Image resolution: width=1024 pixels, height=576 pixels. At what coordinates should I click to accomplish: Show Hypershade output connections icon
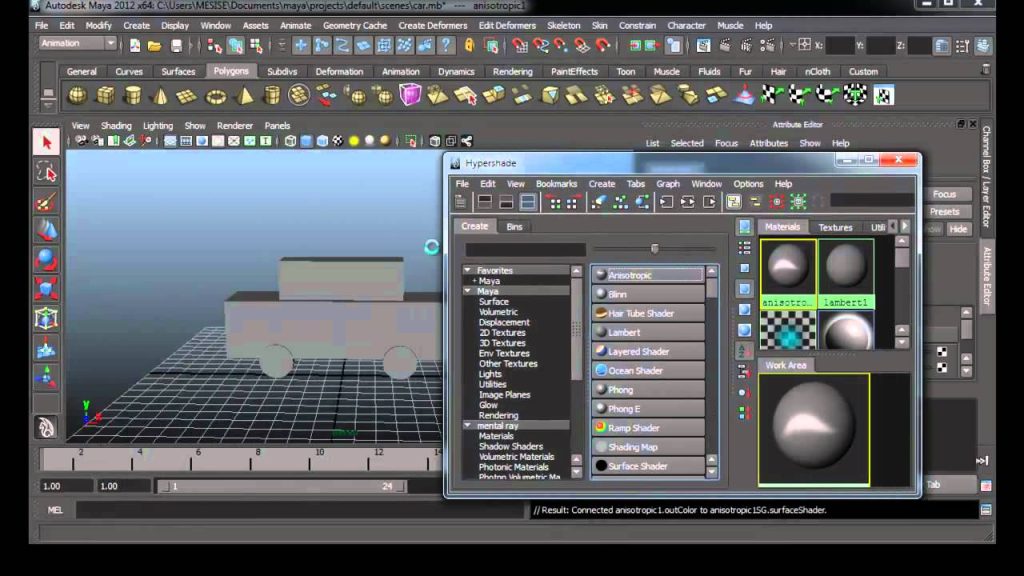709,202
